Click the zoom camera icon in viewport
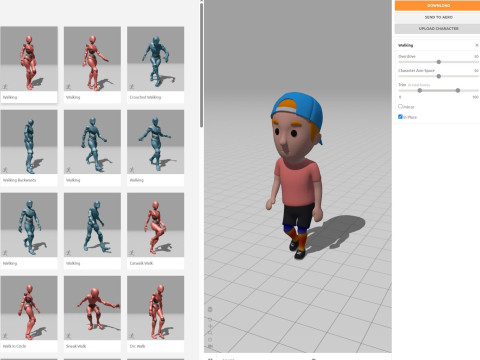This screenshot has width=480, height=360. [x=210, y=332]
